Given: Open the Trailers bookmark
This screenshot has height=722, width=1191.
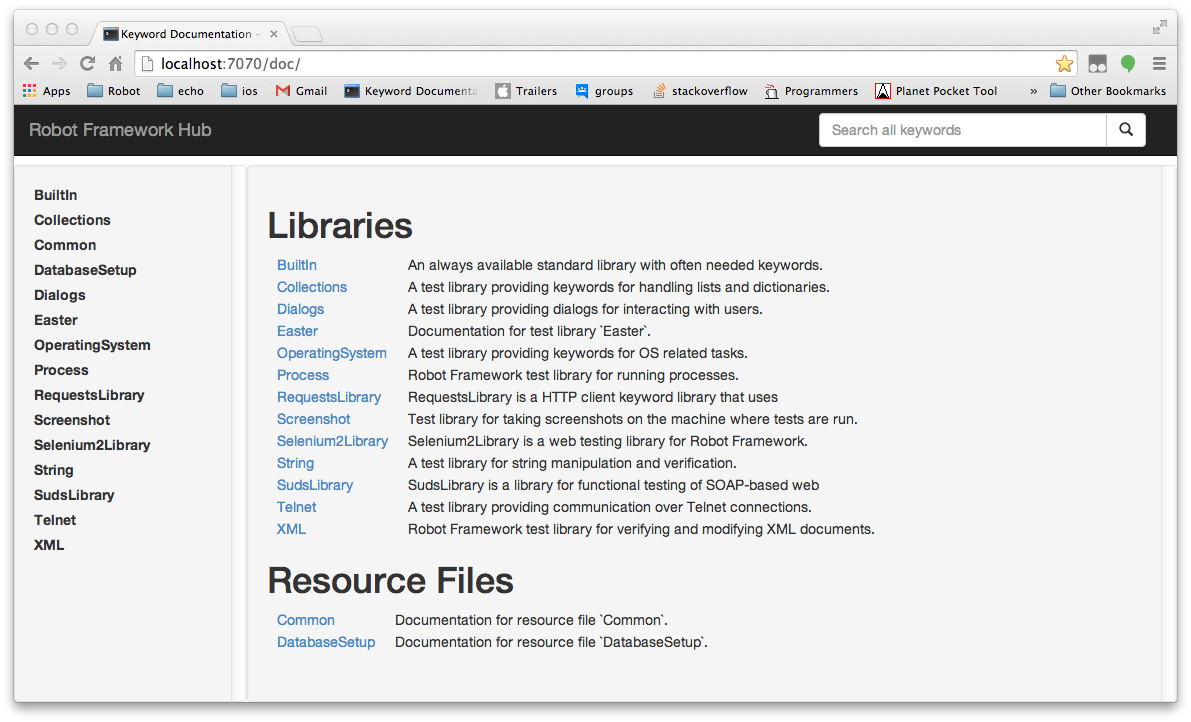Looking at the screenshot, I should pyautogui.click(x=526, y=91).
